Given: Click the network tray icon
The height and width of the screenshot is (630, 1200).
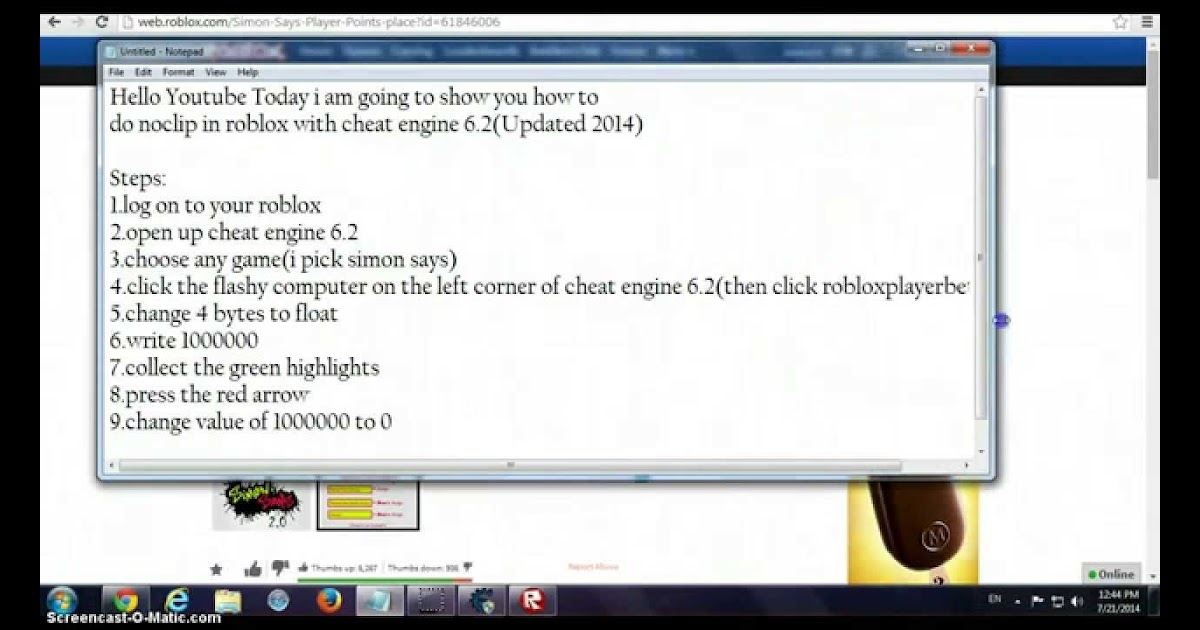Looking at the screenshot, I should pos(1057,601).
